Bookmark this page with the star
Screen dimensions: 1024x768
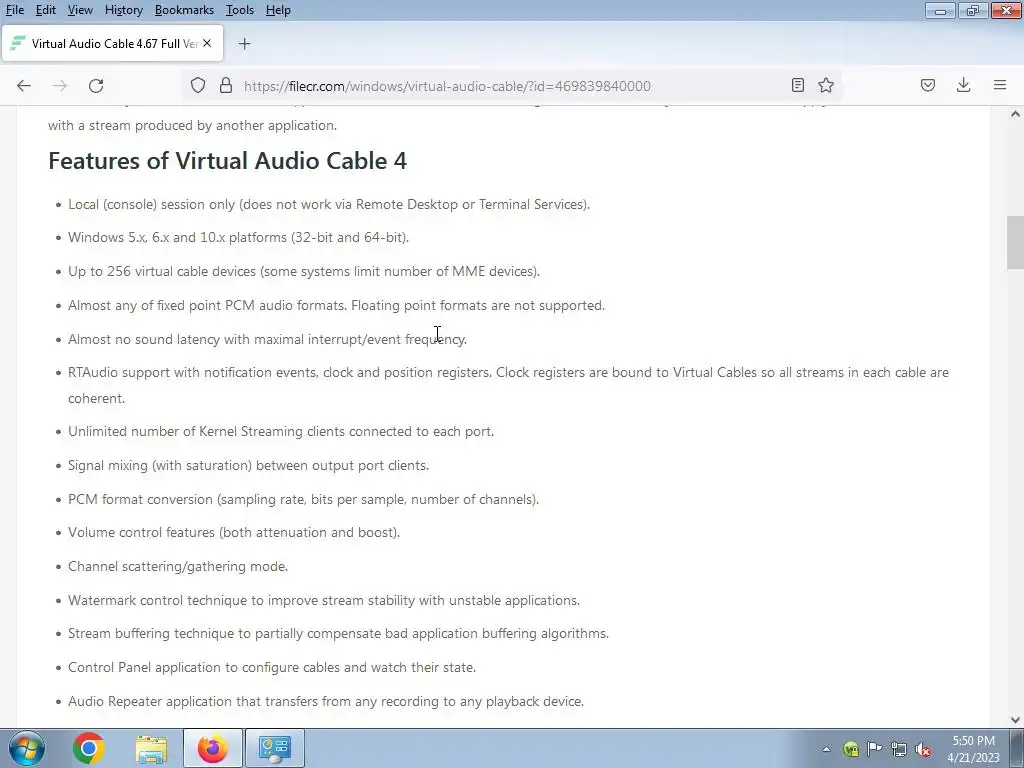[x=826, y=86]
